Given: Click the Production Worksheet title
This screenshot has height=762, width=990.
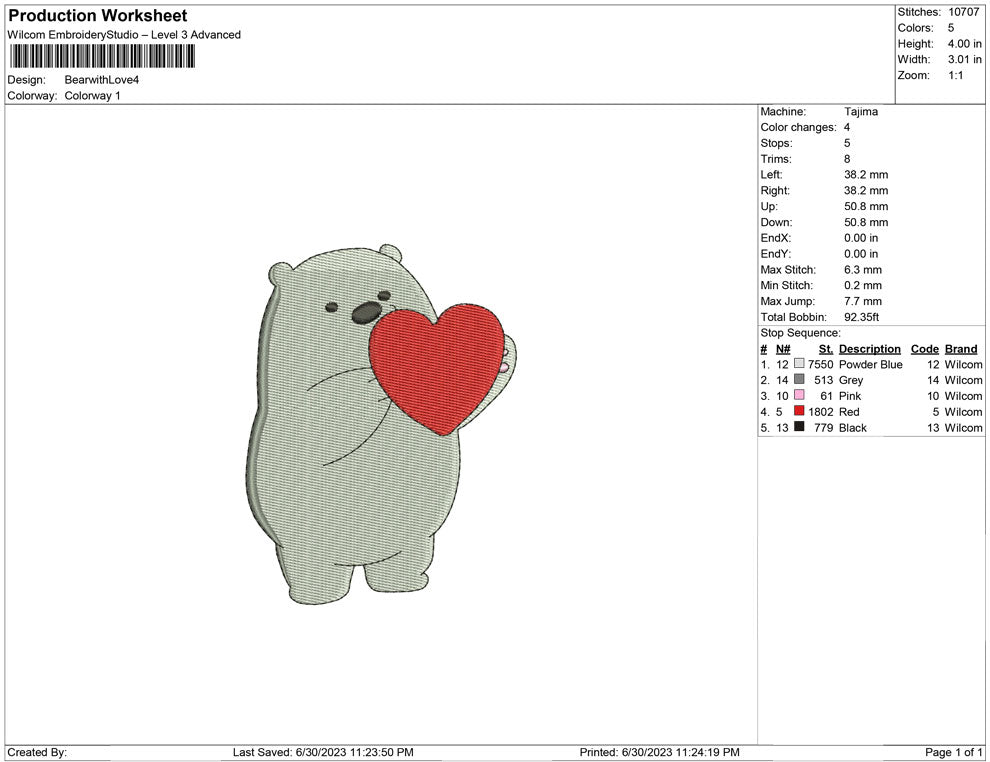Looking at the screenshot, I should (x=97, y=16).
